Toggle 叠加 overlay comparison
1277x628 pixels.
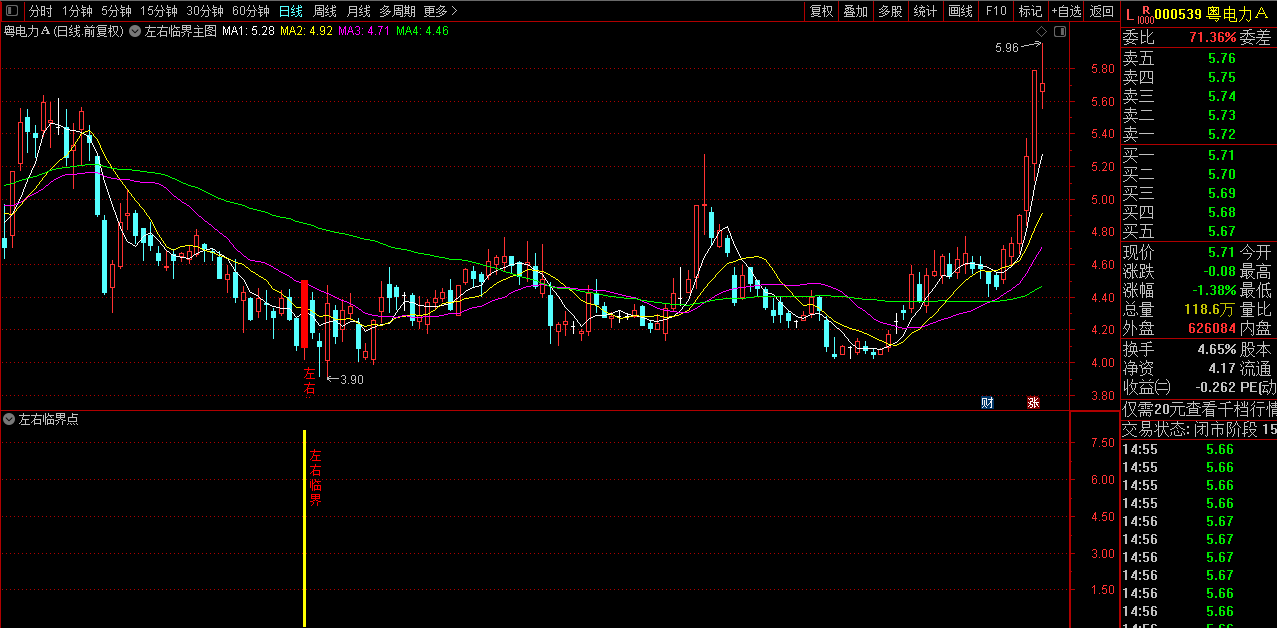pyautogui.click(x=855, y=11)
